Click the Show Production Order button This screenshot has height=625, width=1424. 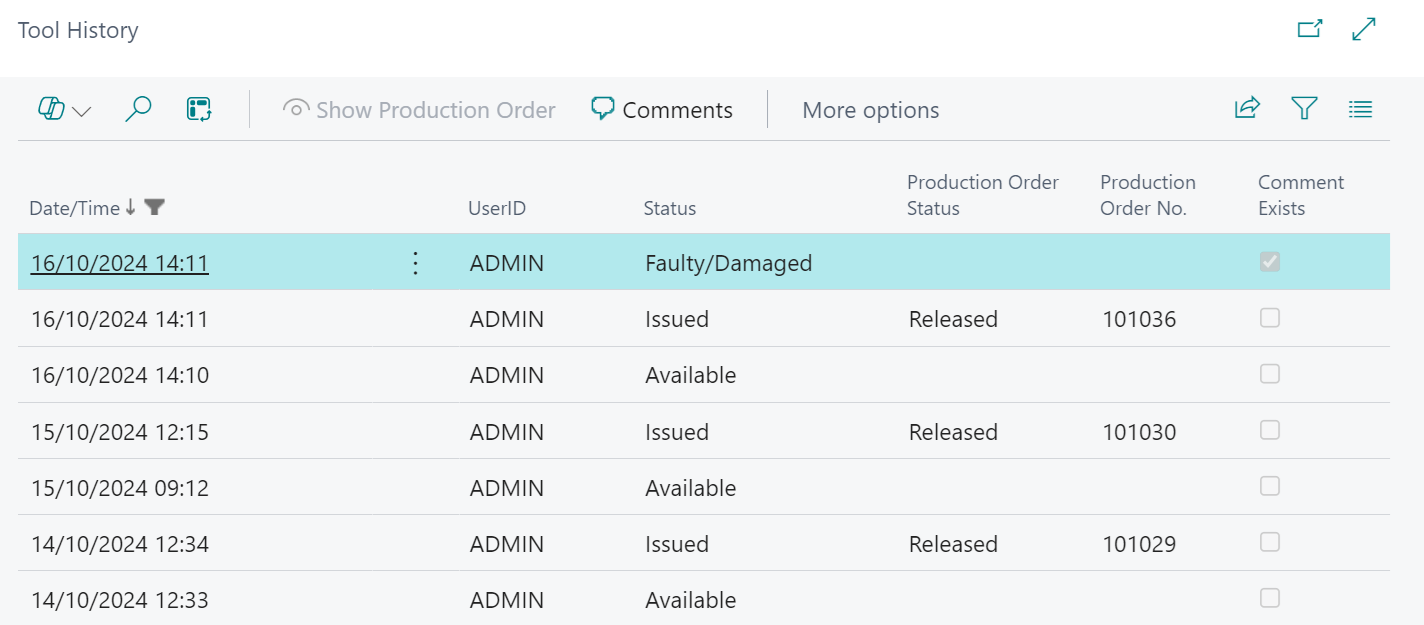(x=420, y=110)
